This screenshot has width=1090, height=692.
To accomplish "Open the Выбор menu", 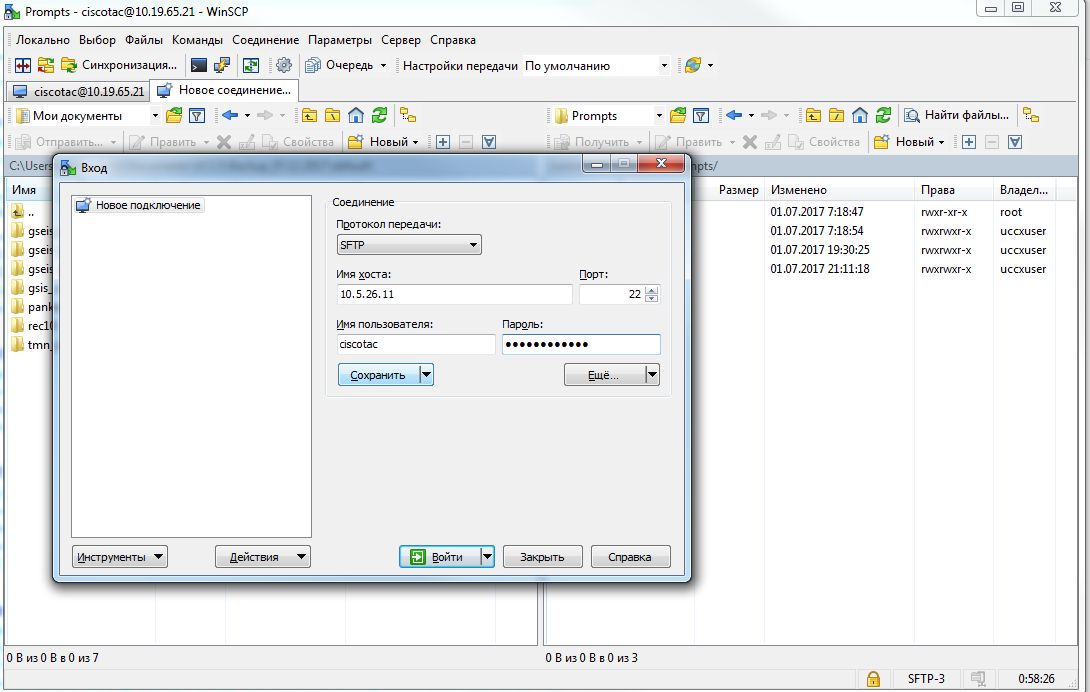I will point(97,40).
